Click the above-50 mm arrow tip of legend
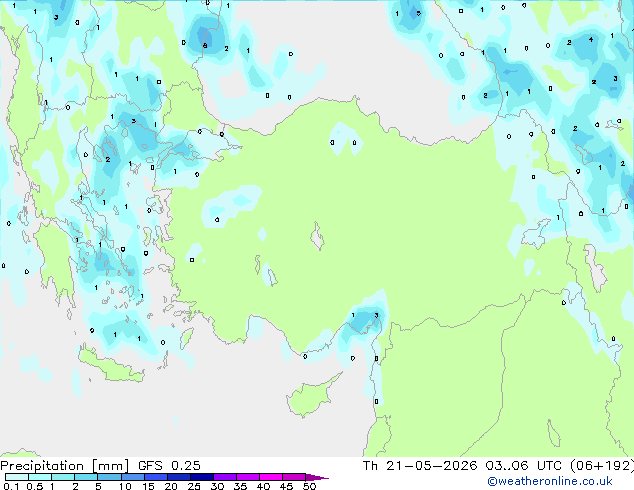Viewport: 634px width, 490px height. [x=317, y=477]
